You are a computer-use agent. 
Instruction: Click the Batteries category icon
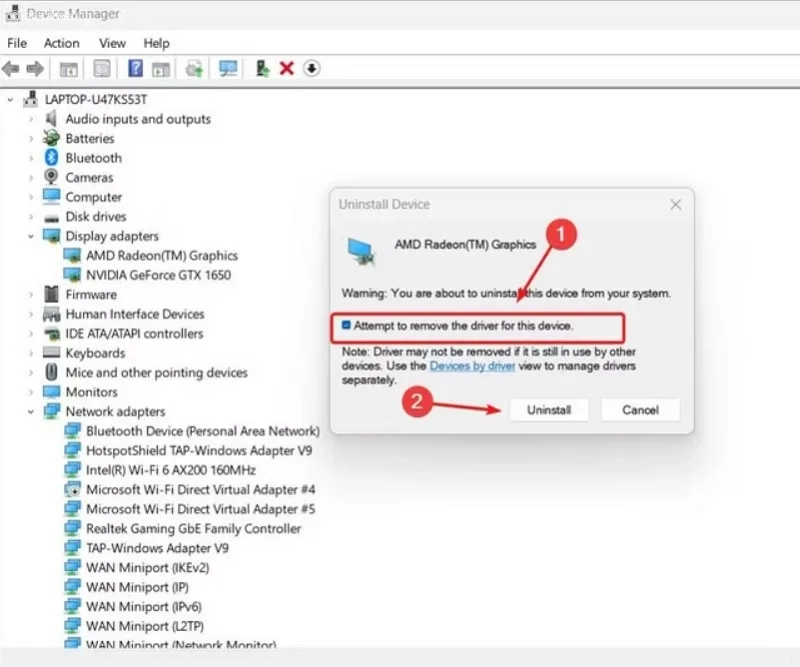pos(51,138)
